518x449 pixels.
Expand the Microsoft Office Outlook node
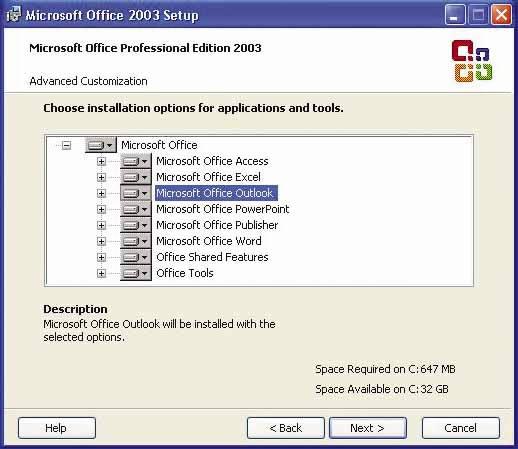[x=101, y=193]
